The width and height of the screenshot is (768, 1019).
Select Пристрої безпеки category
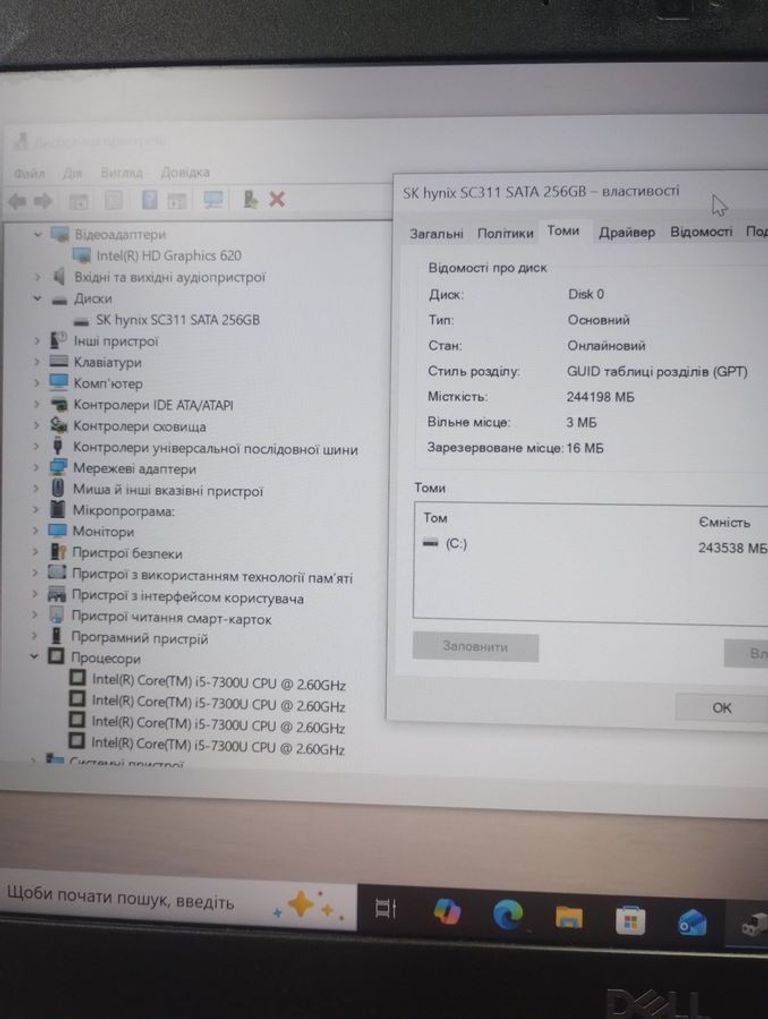tap(127, 554)
